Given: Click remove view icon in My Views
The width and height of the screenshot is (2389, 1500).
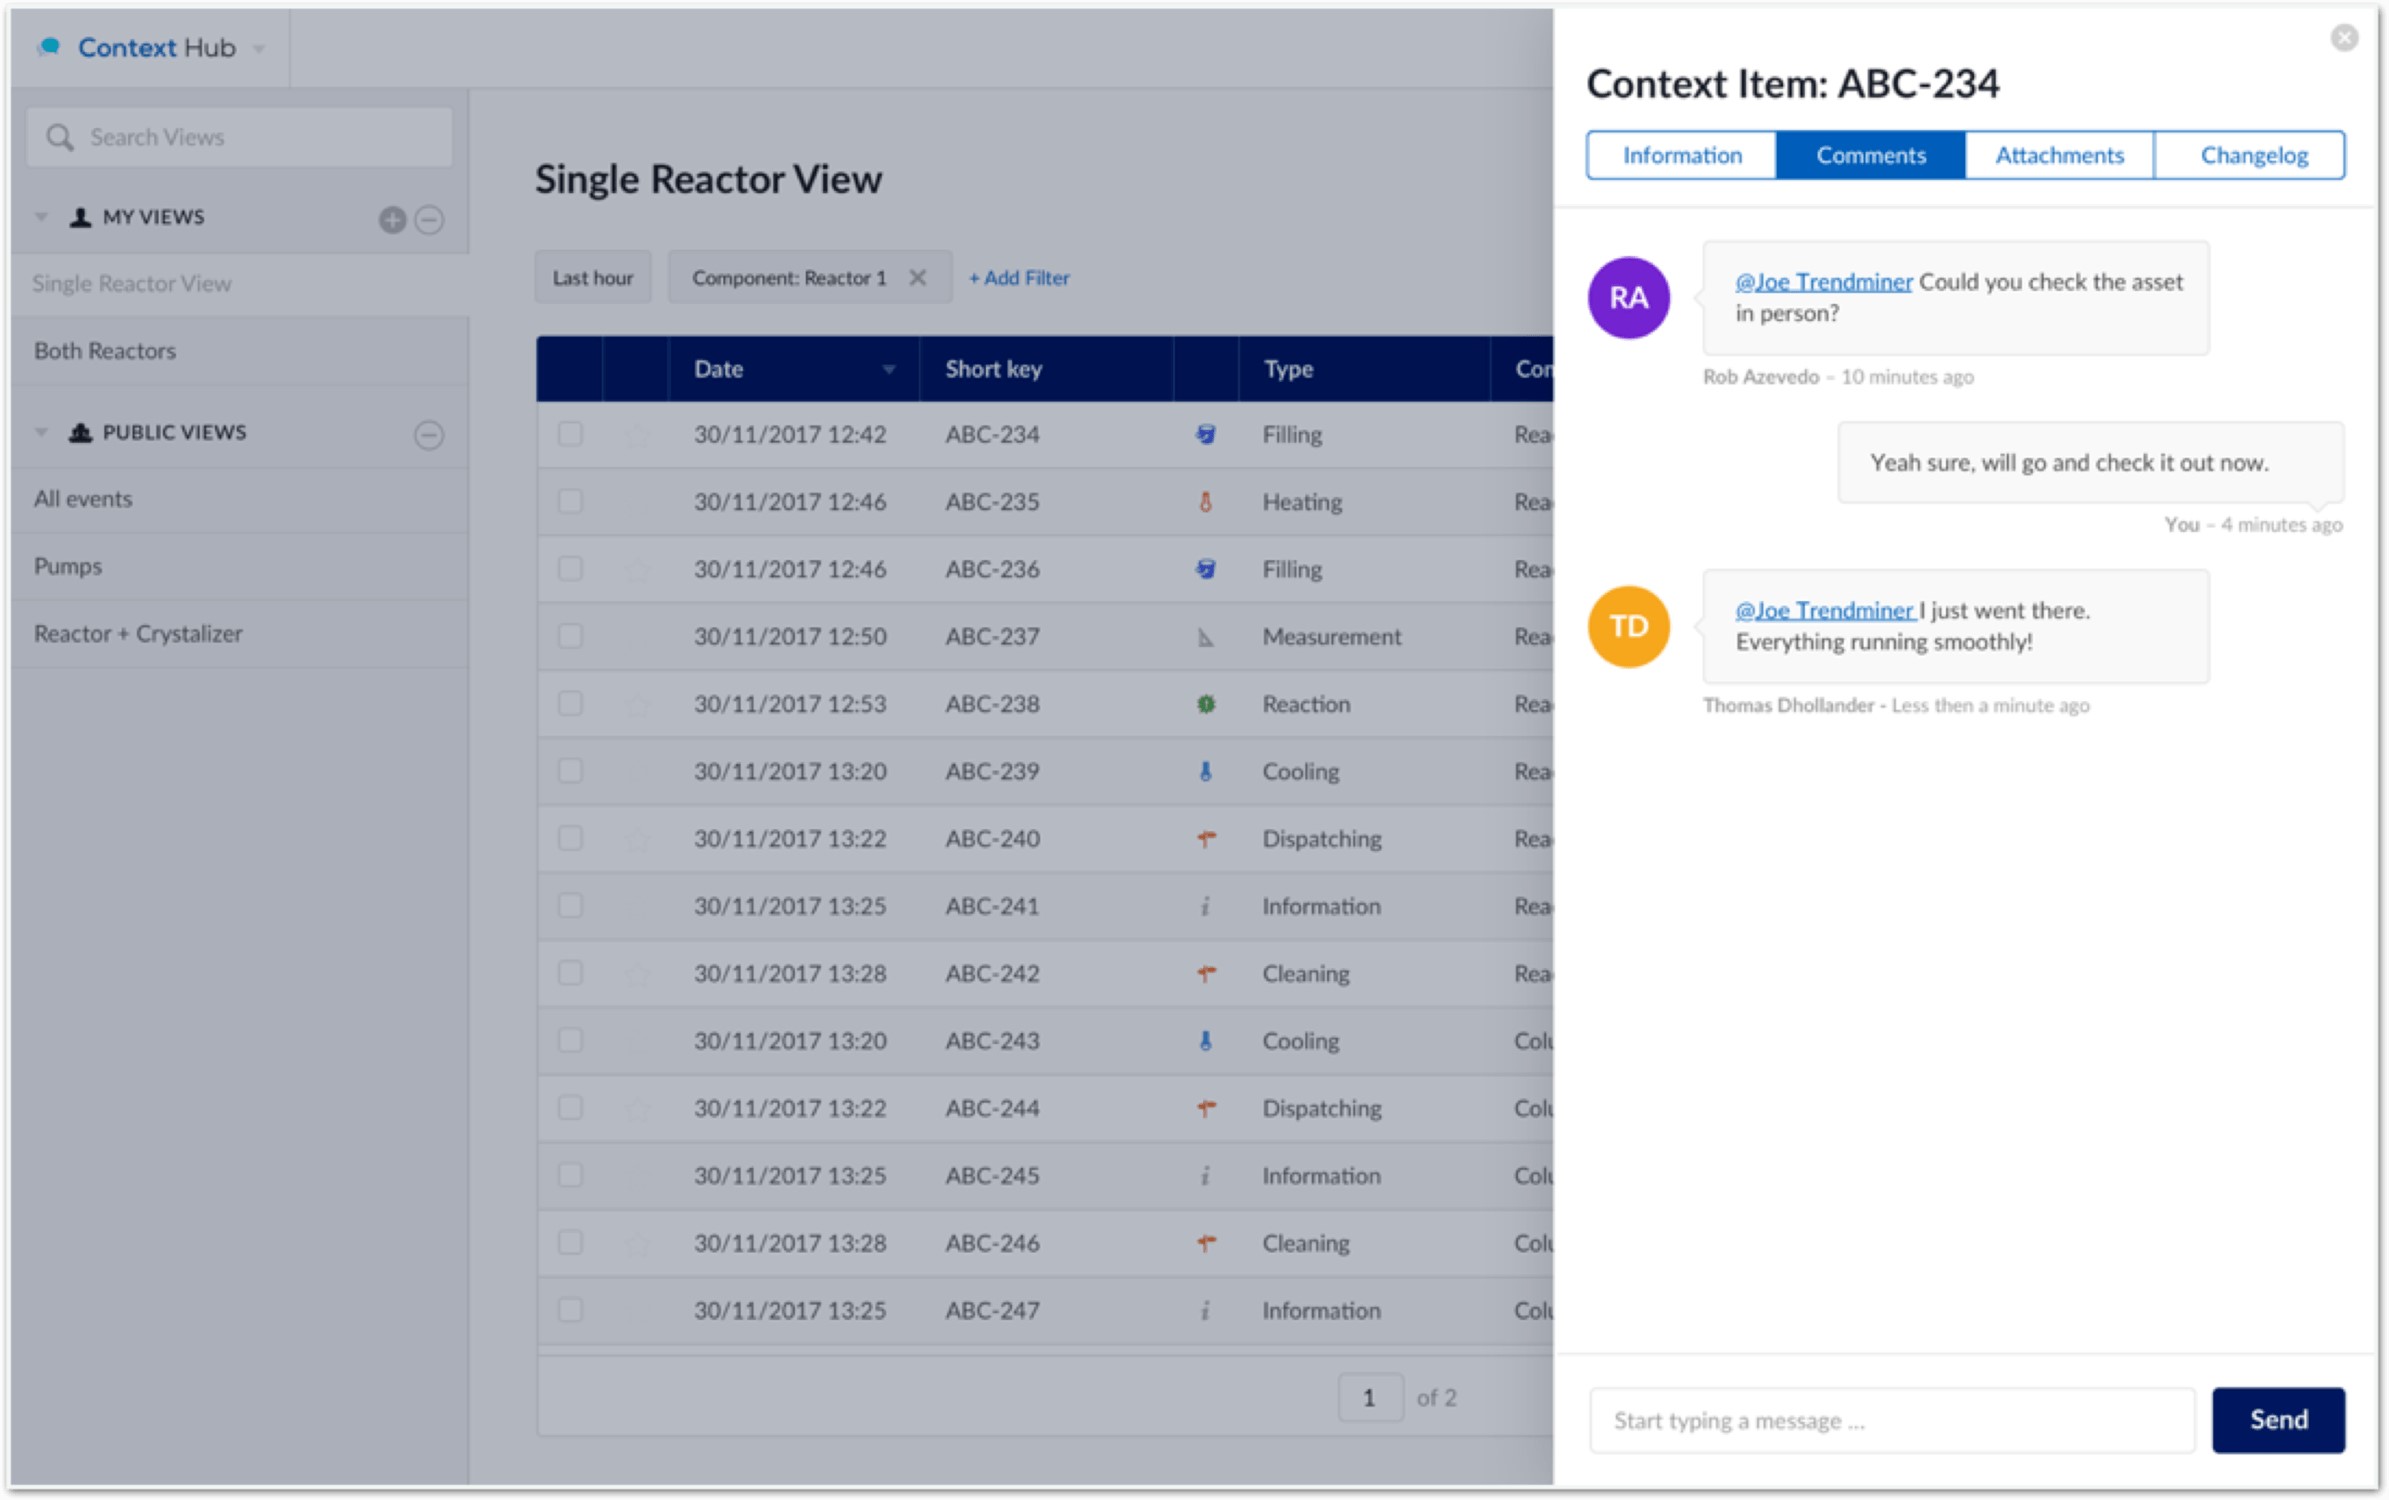Looking at the screenshot, I should click(x=430, y=219).
